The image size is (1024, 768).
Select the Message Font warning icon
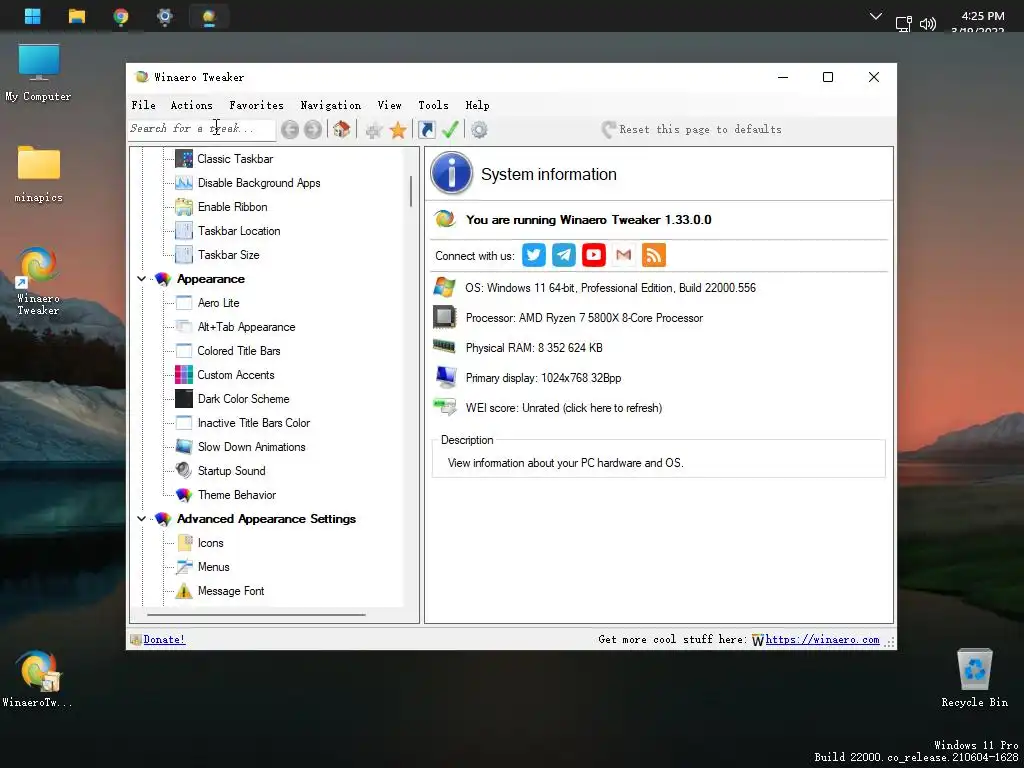click(184, 591)
